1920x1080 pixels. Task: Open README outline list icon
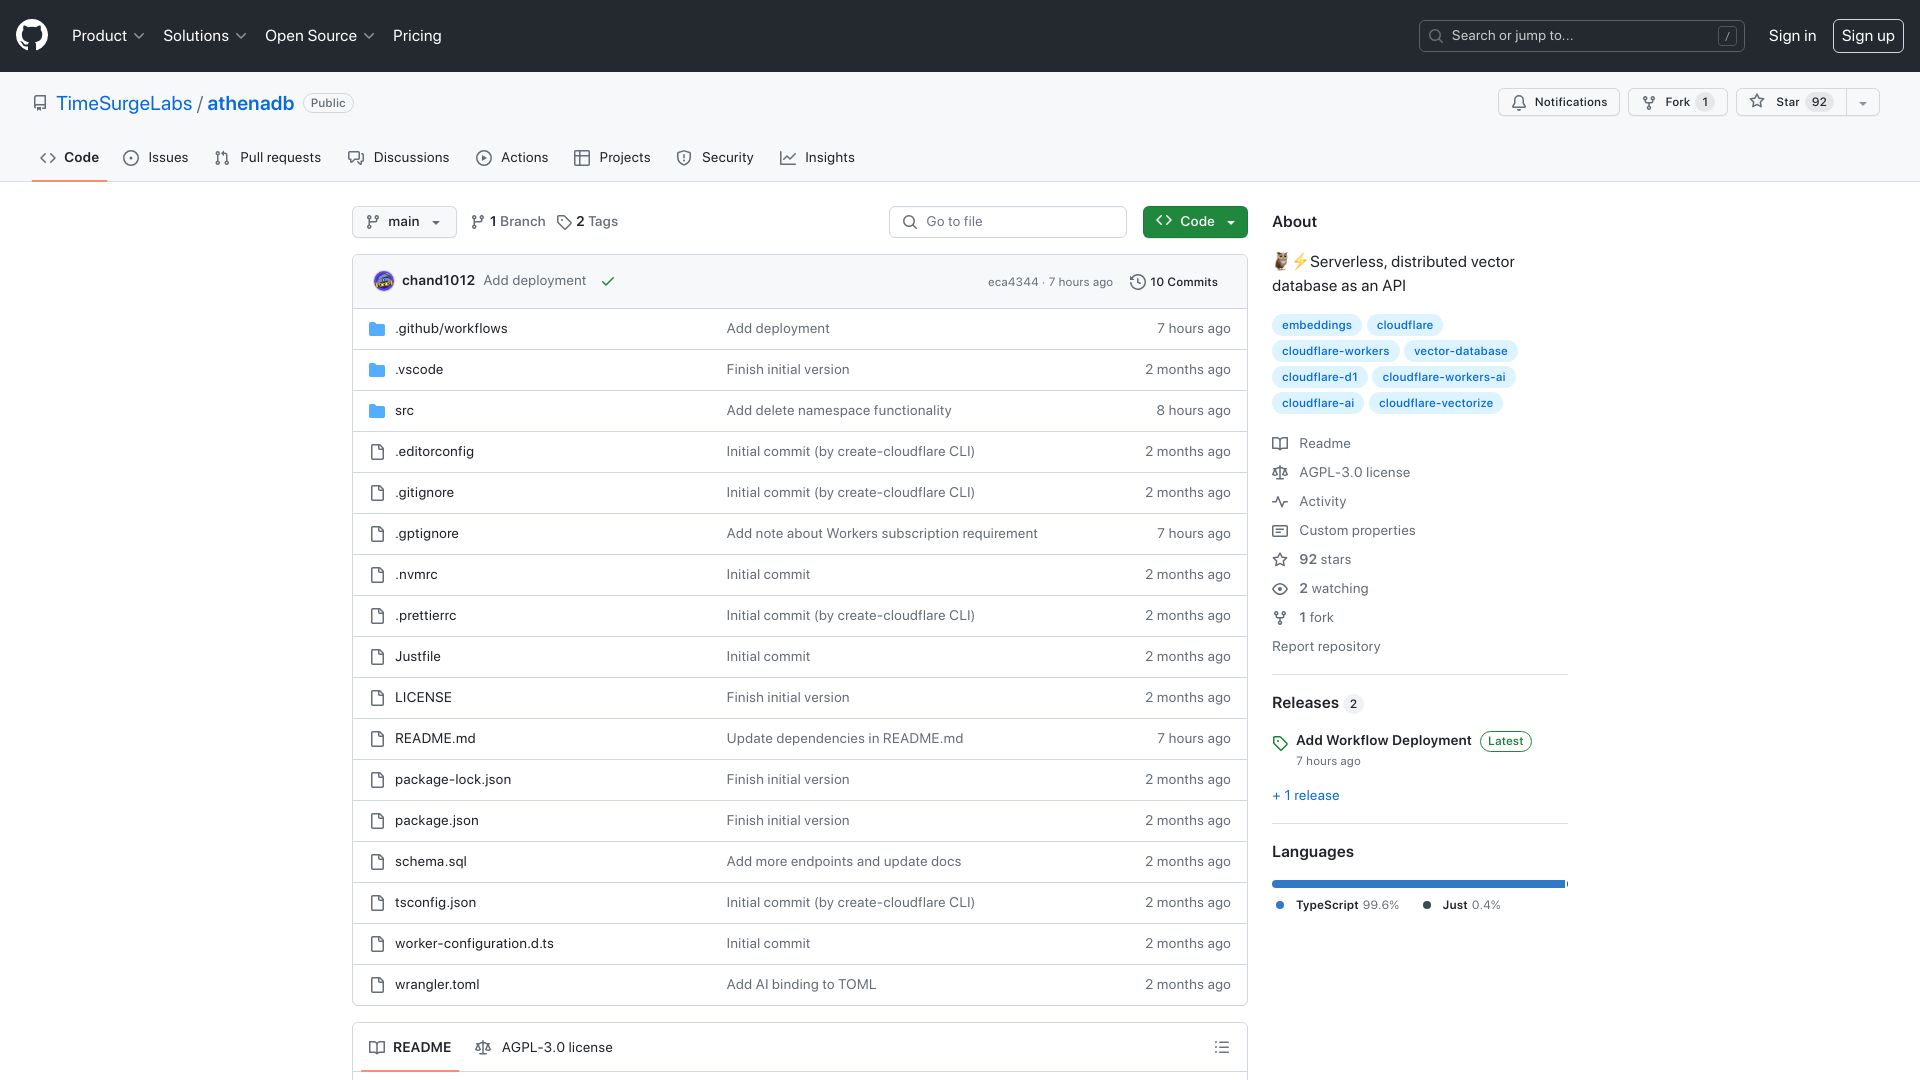click(1221, 1048)
